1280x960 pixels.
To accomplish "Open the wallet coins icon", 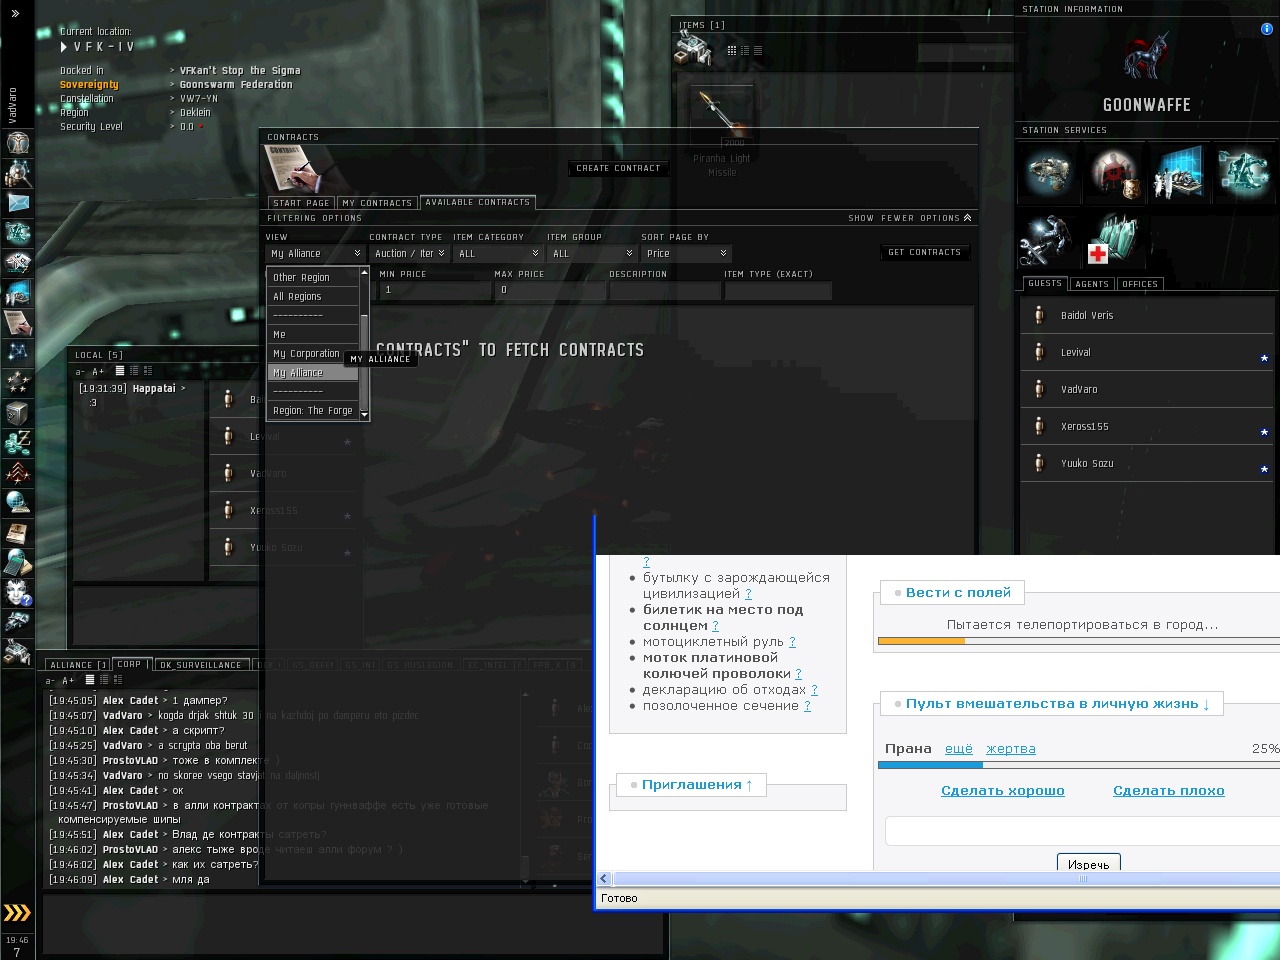I will coord(17,442).
